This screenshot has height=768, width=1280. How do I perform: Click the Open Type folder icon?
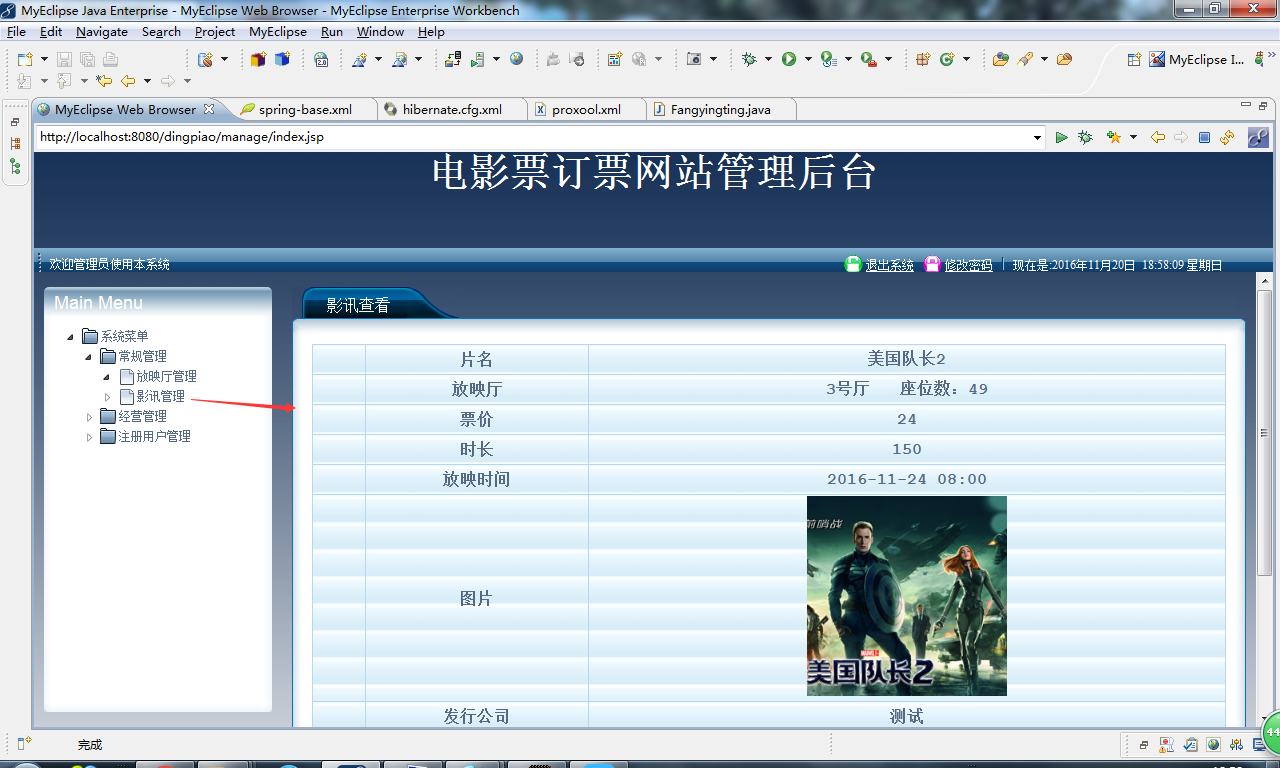pos(1000,59)
